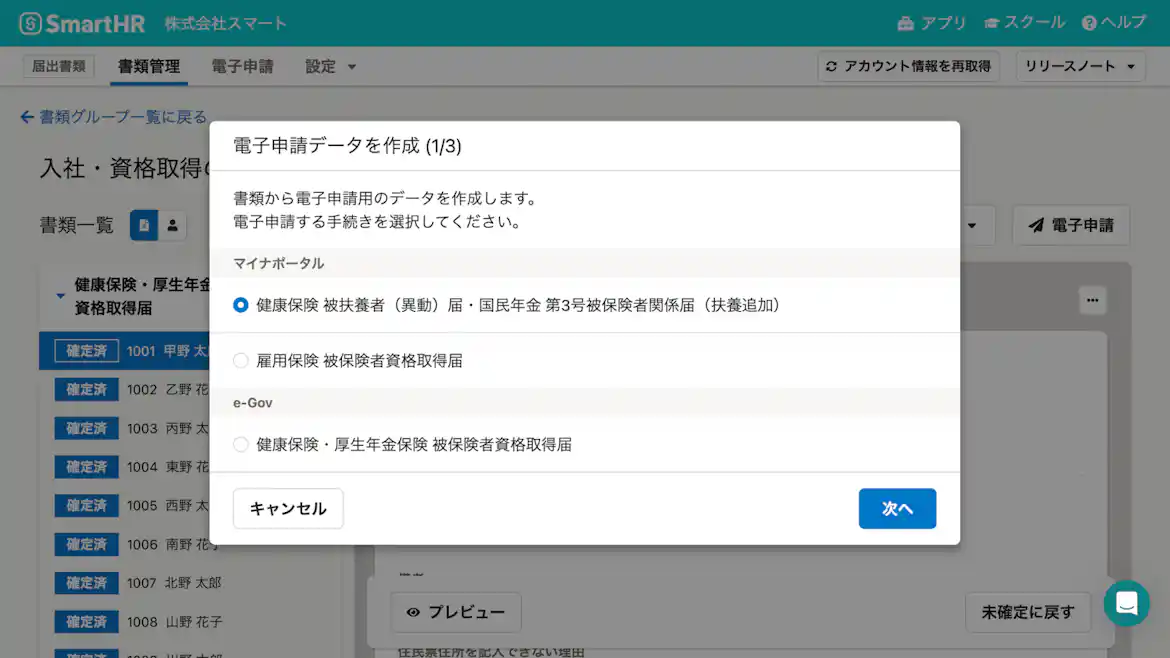1170x658 pixels.
Task: Click the 電子申請 paper plane icon button
Action: [x=1071, y=225]
